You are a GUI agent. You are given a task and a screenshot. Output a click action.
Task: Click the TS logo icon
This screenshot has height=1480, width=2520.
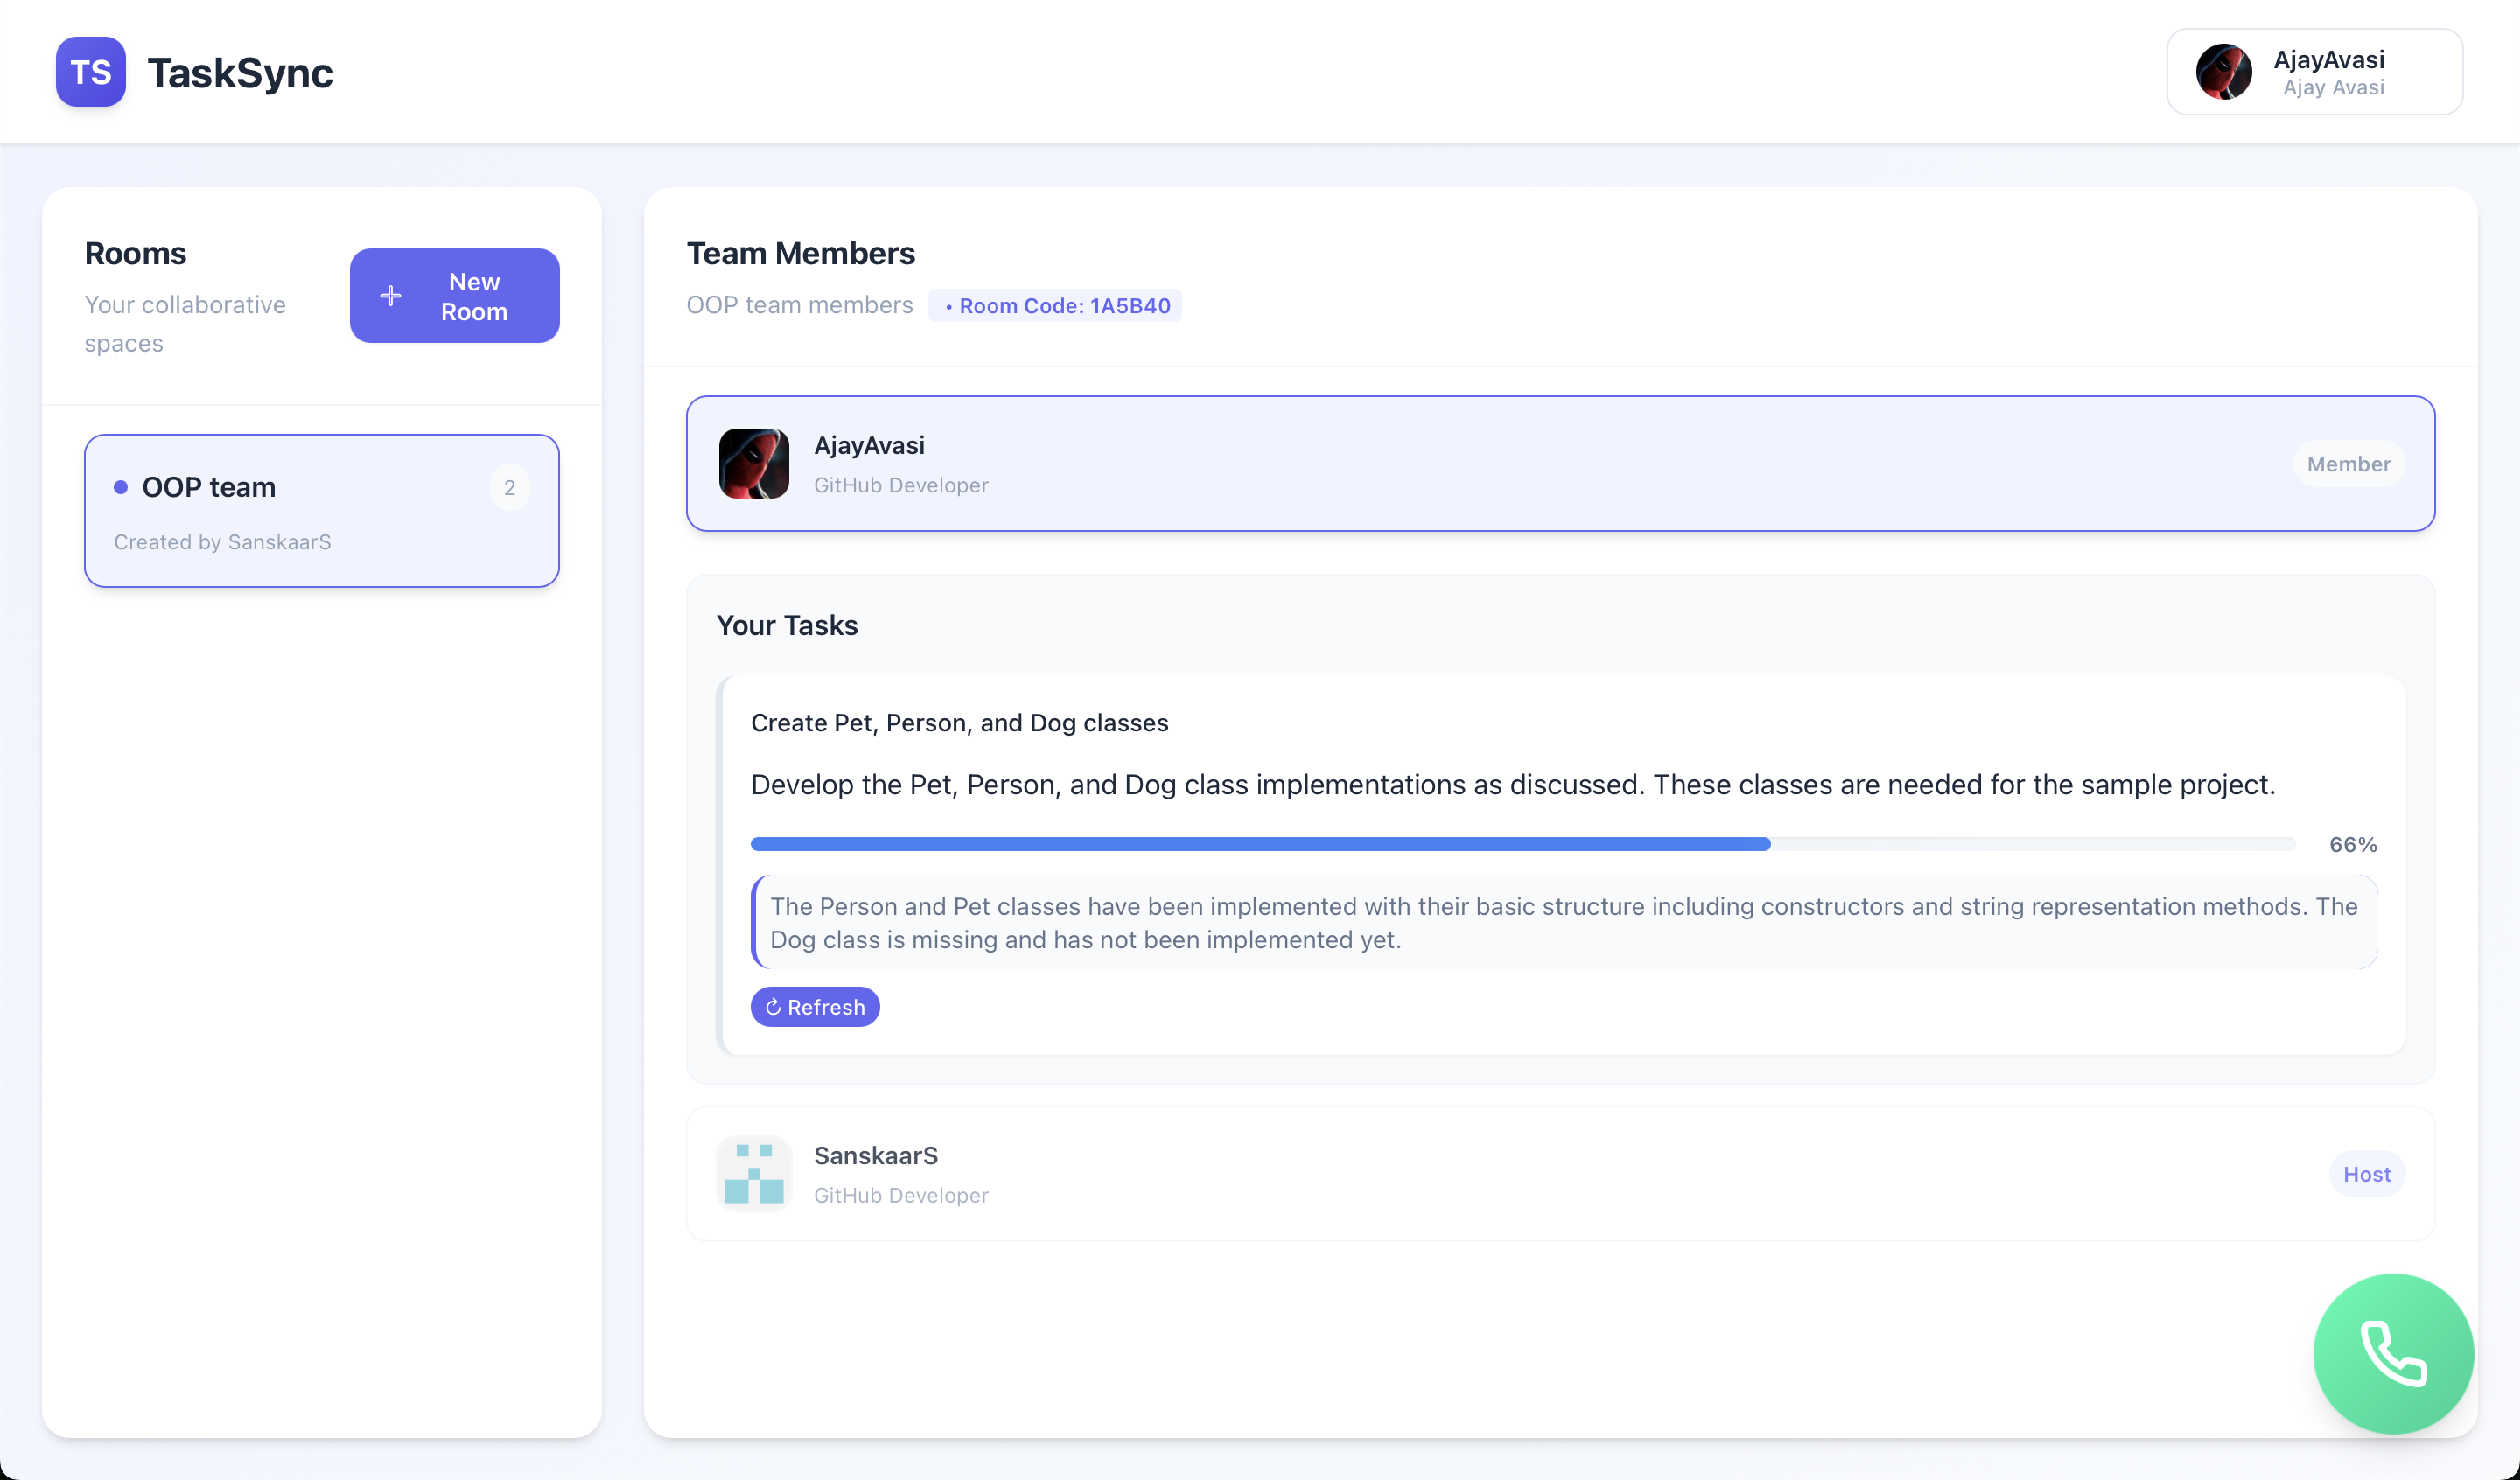pyautogui.click(x=90, y=72)
